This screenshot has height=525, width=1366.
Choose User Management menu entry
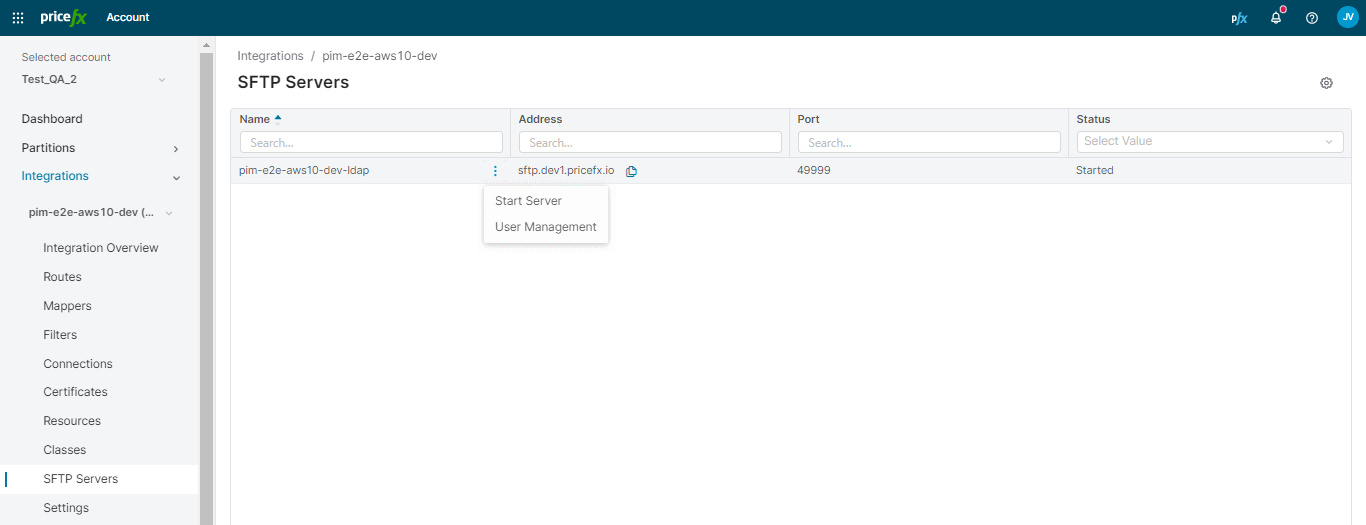point(545,227)
